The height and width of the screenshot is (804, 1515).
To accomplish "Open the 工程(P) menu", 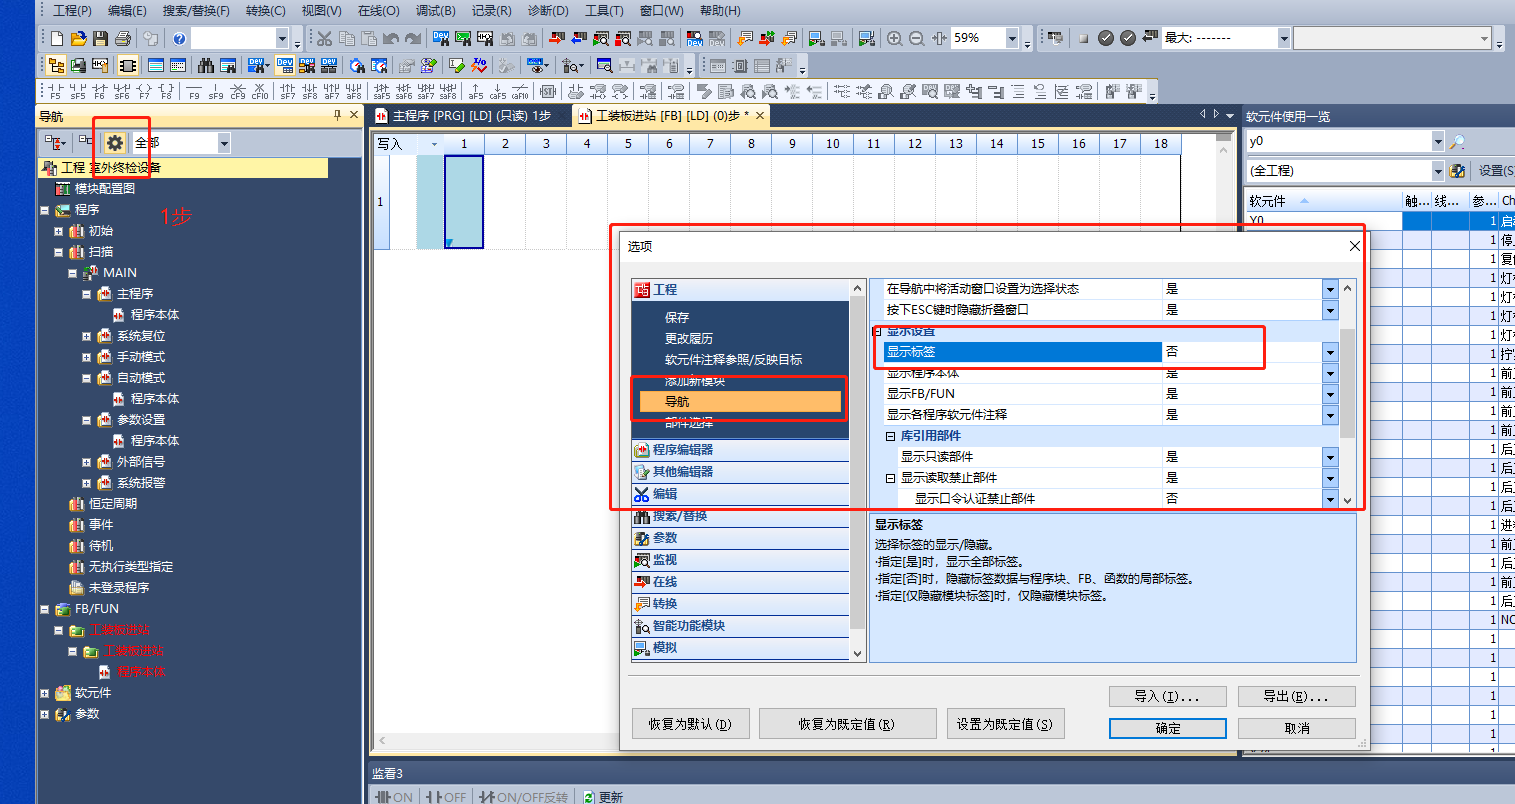I will coord(72,10).
